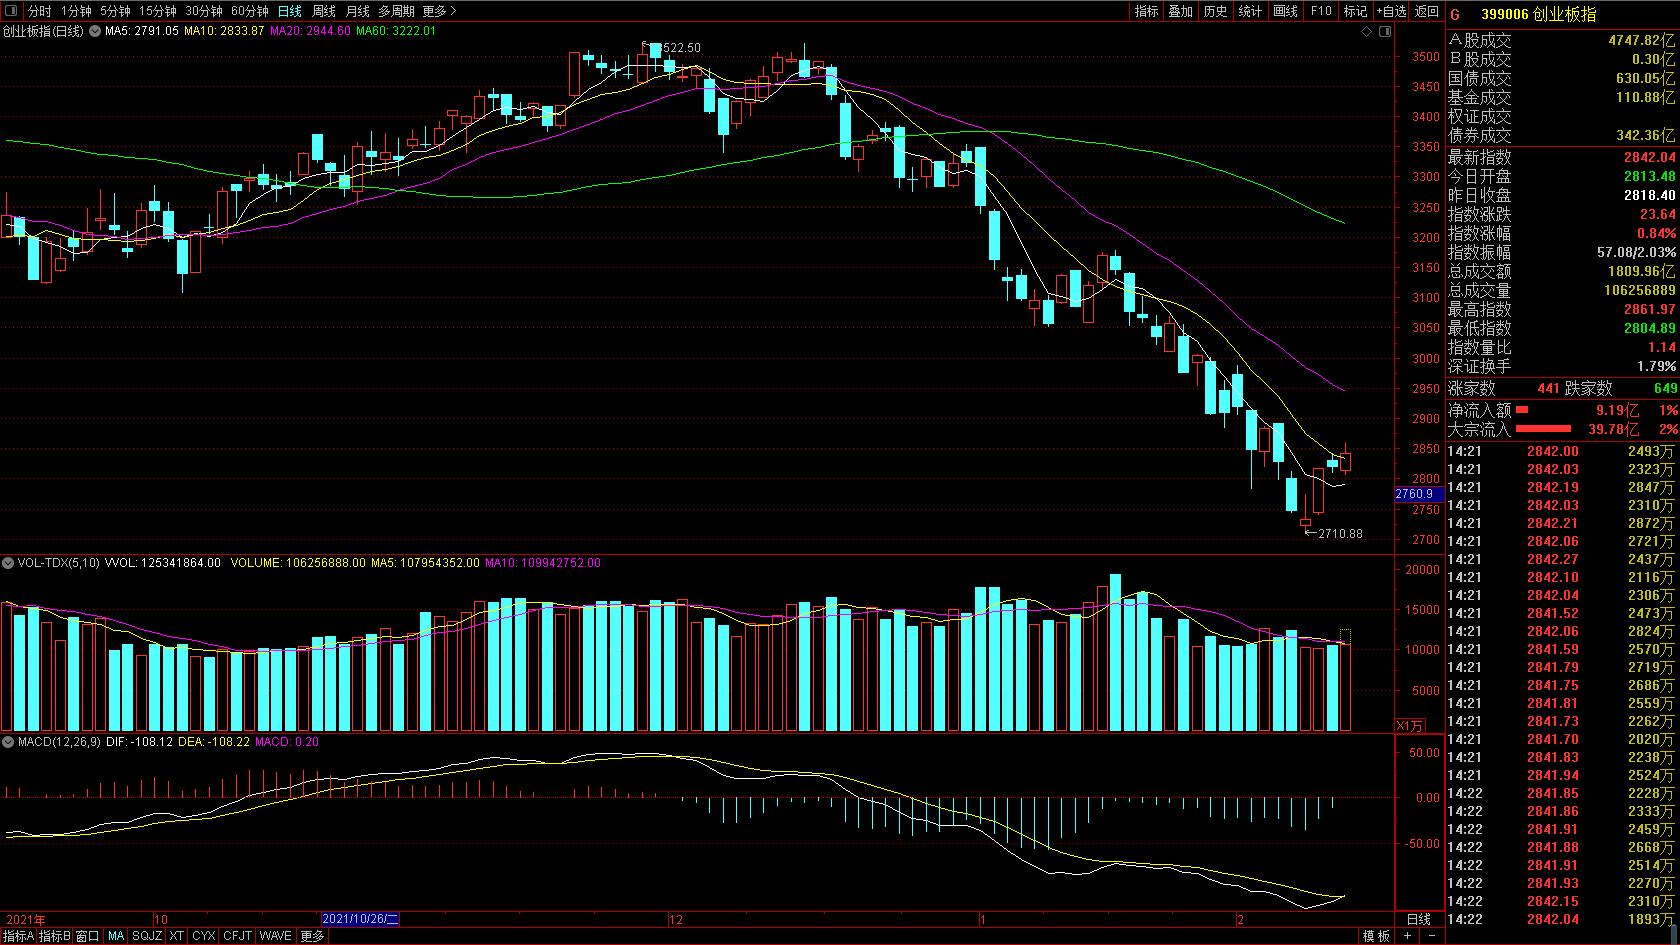Screen dimensions: 1680x945
Task: Switch chart period to 60分钟
Action: click(249, 11)
